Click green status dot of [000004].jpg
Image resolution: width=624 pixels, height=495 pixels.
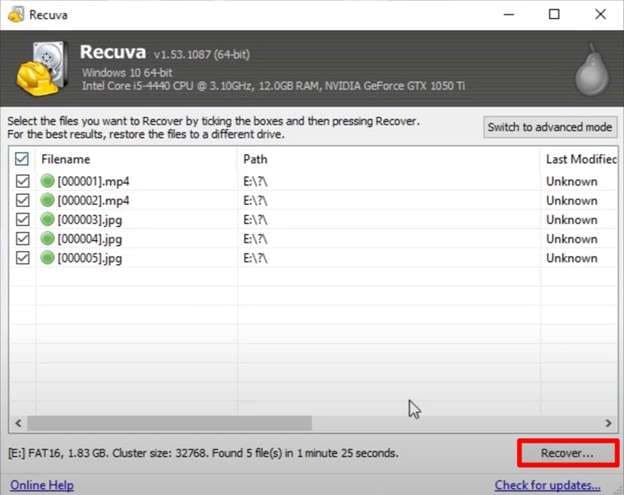[x=47, y=238]
